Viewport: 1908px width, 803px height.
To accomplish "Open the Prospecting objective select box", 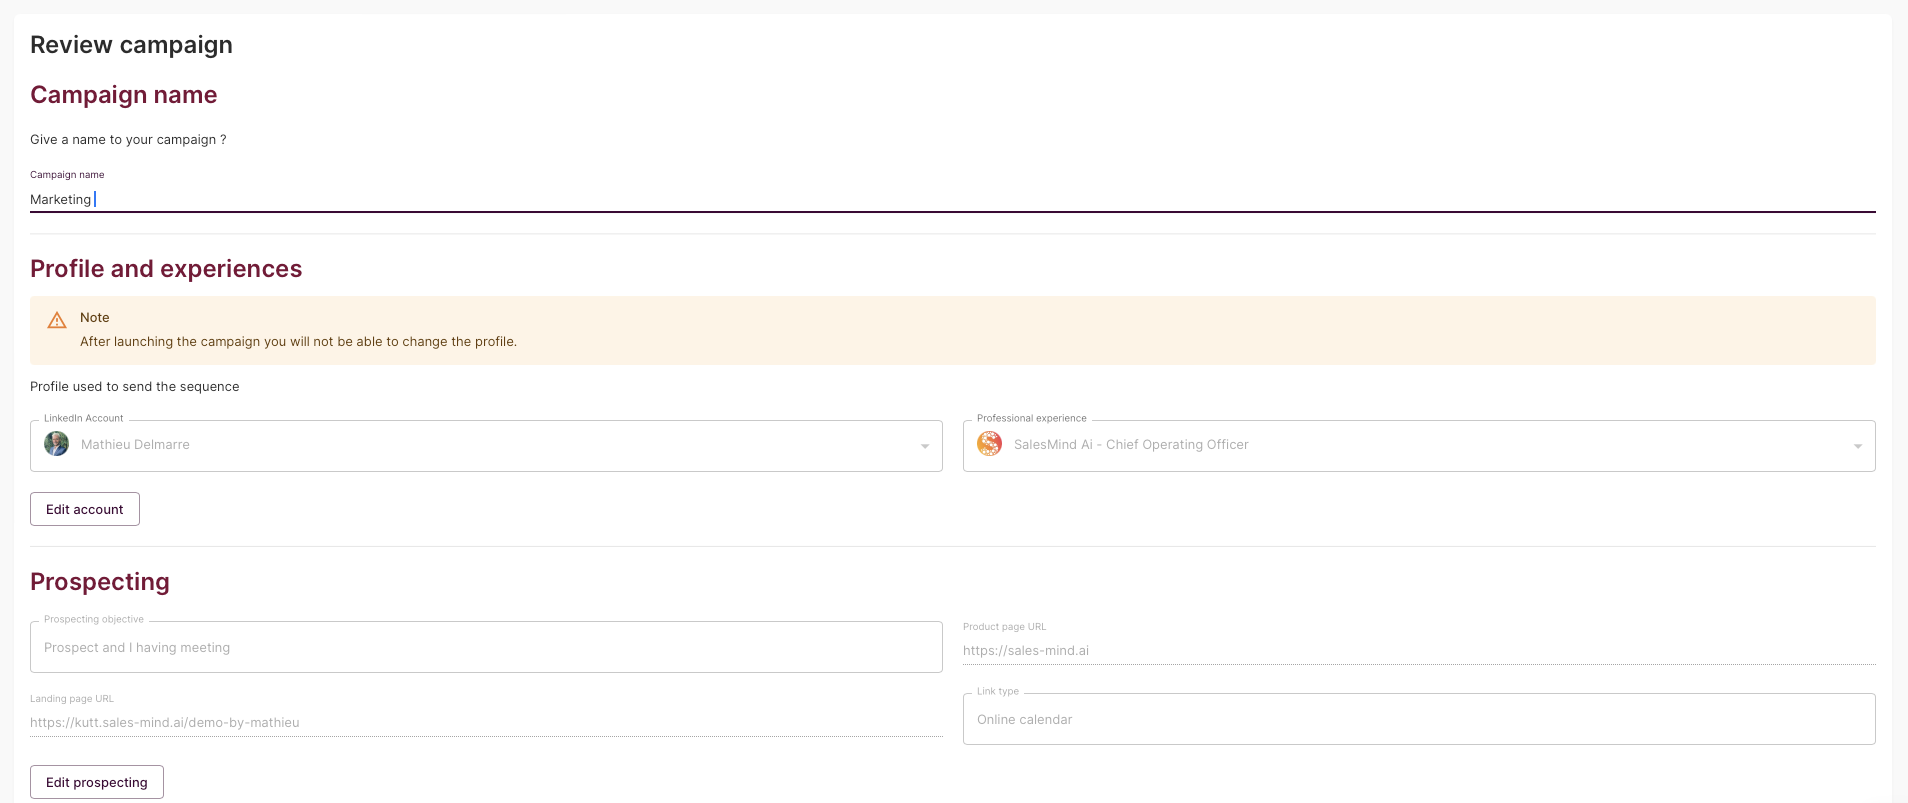I will 486,647.
